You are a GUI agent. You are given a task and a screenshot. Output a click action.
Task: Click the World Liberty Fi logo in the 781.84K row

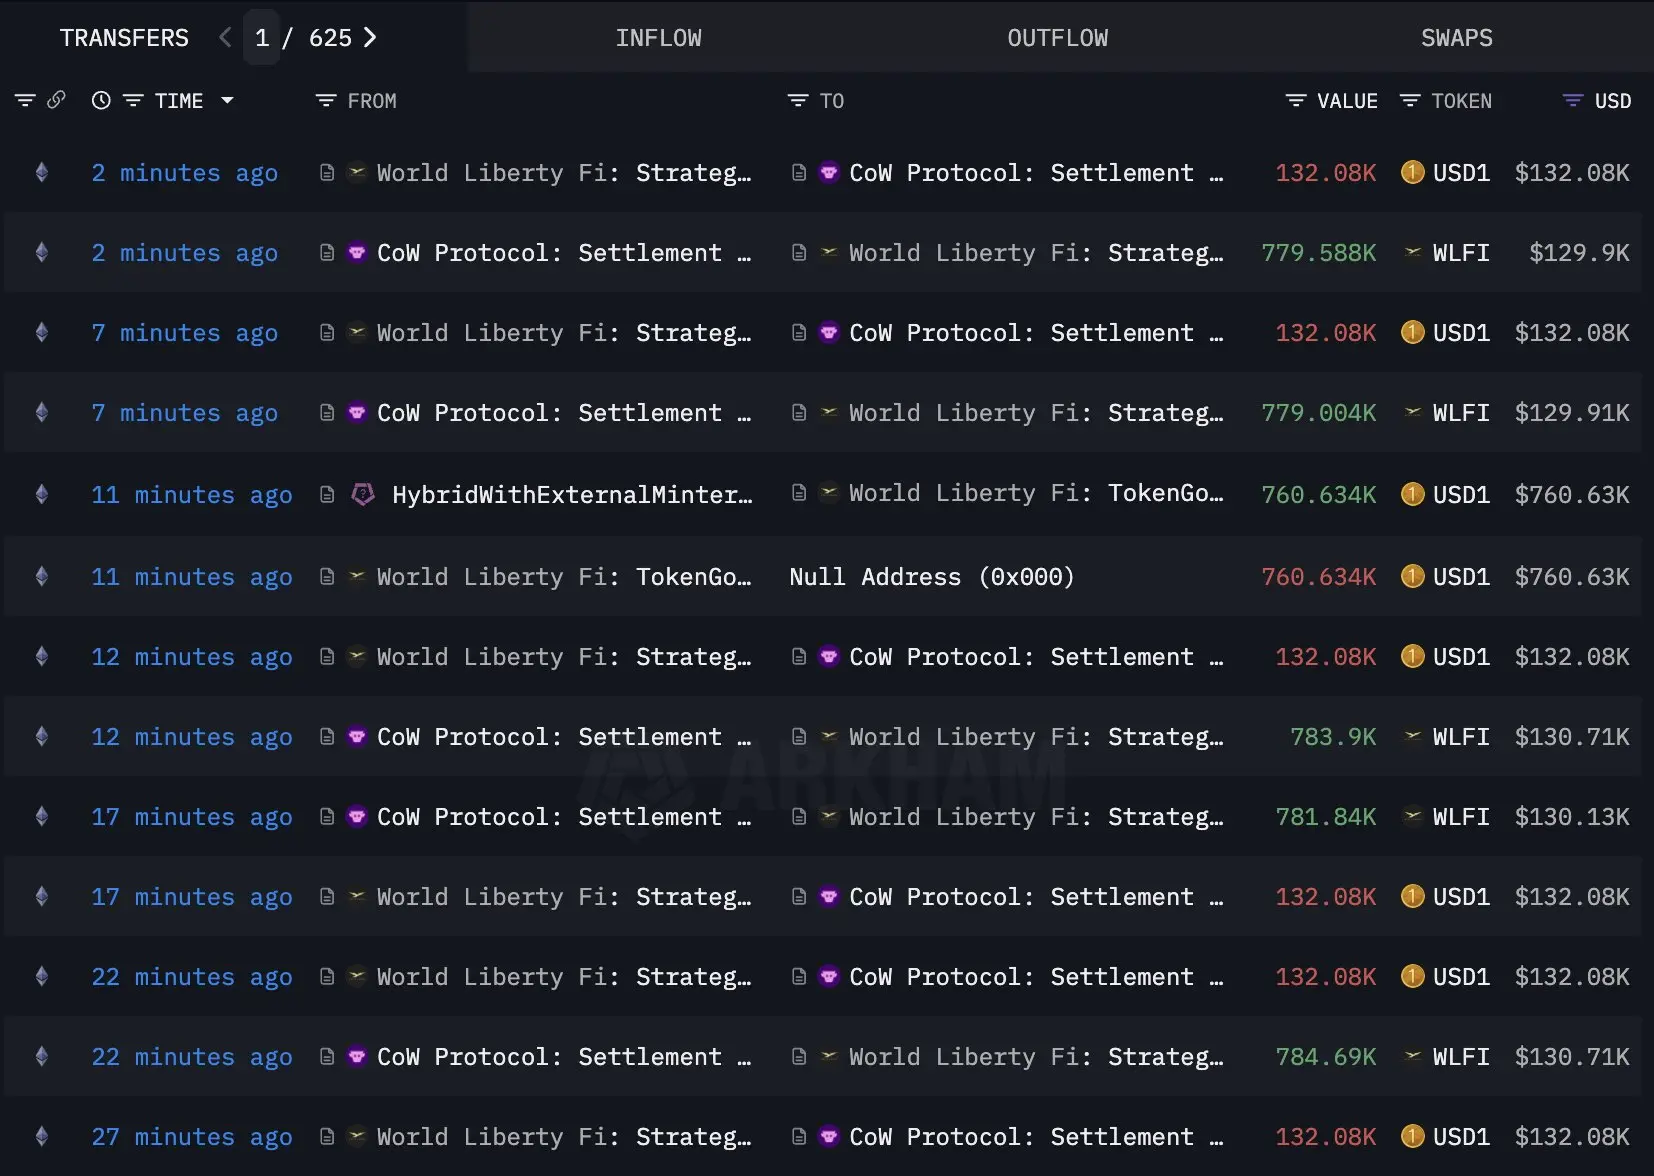pos(829,816)
